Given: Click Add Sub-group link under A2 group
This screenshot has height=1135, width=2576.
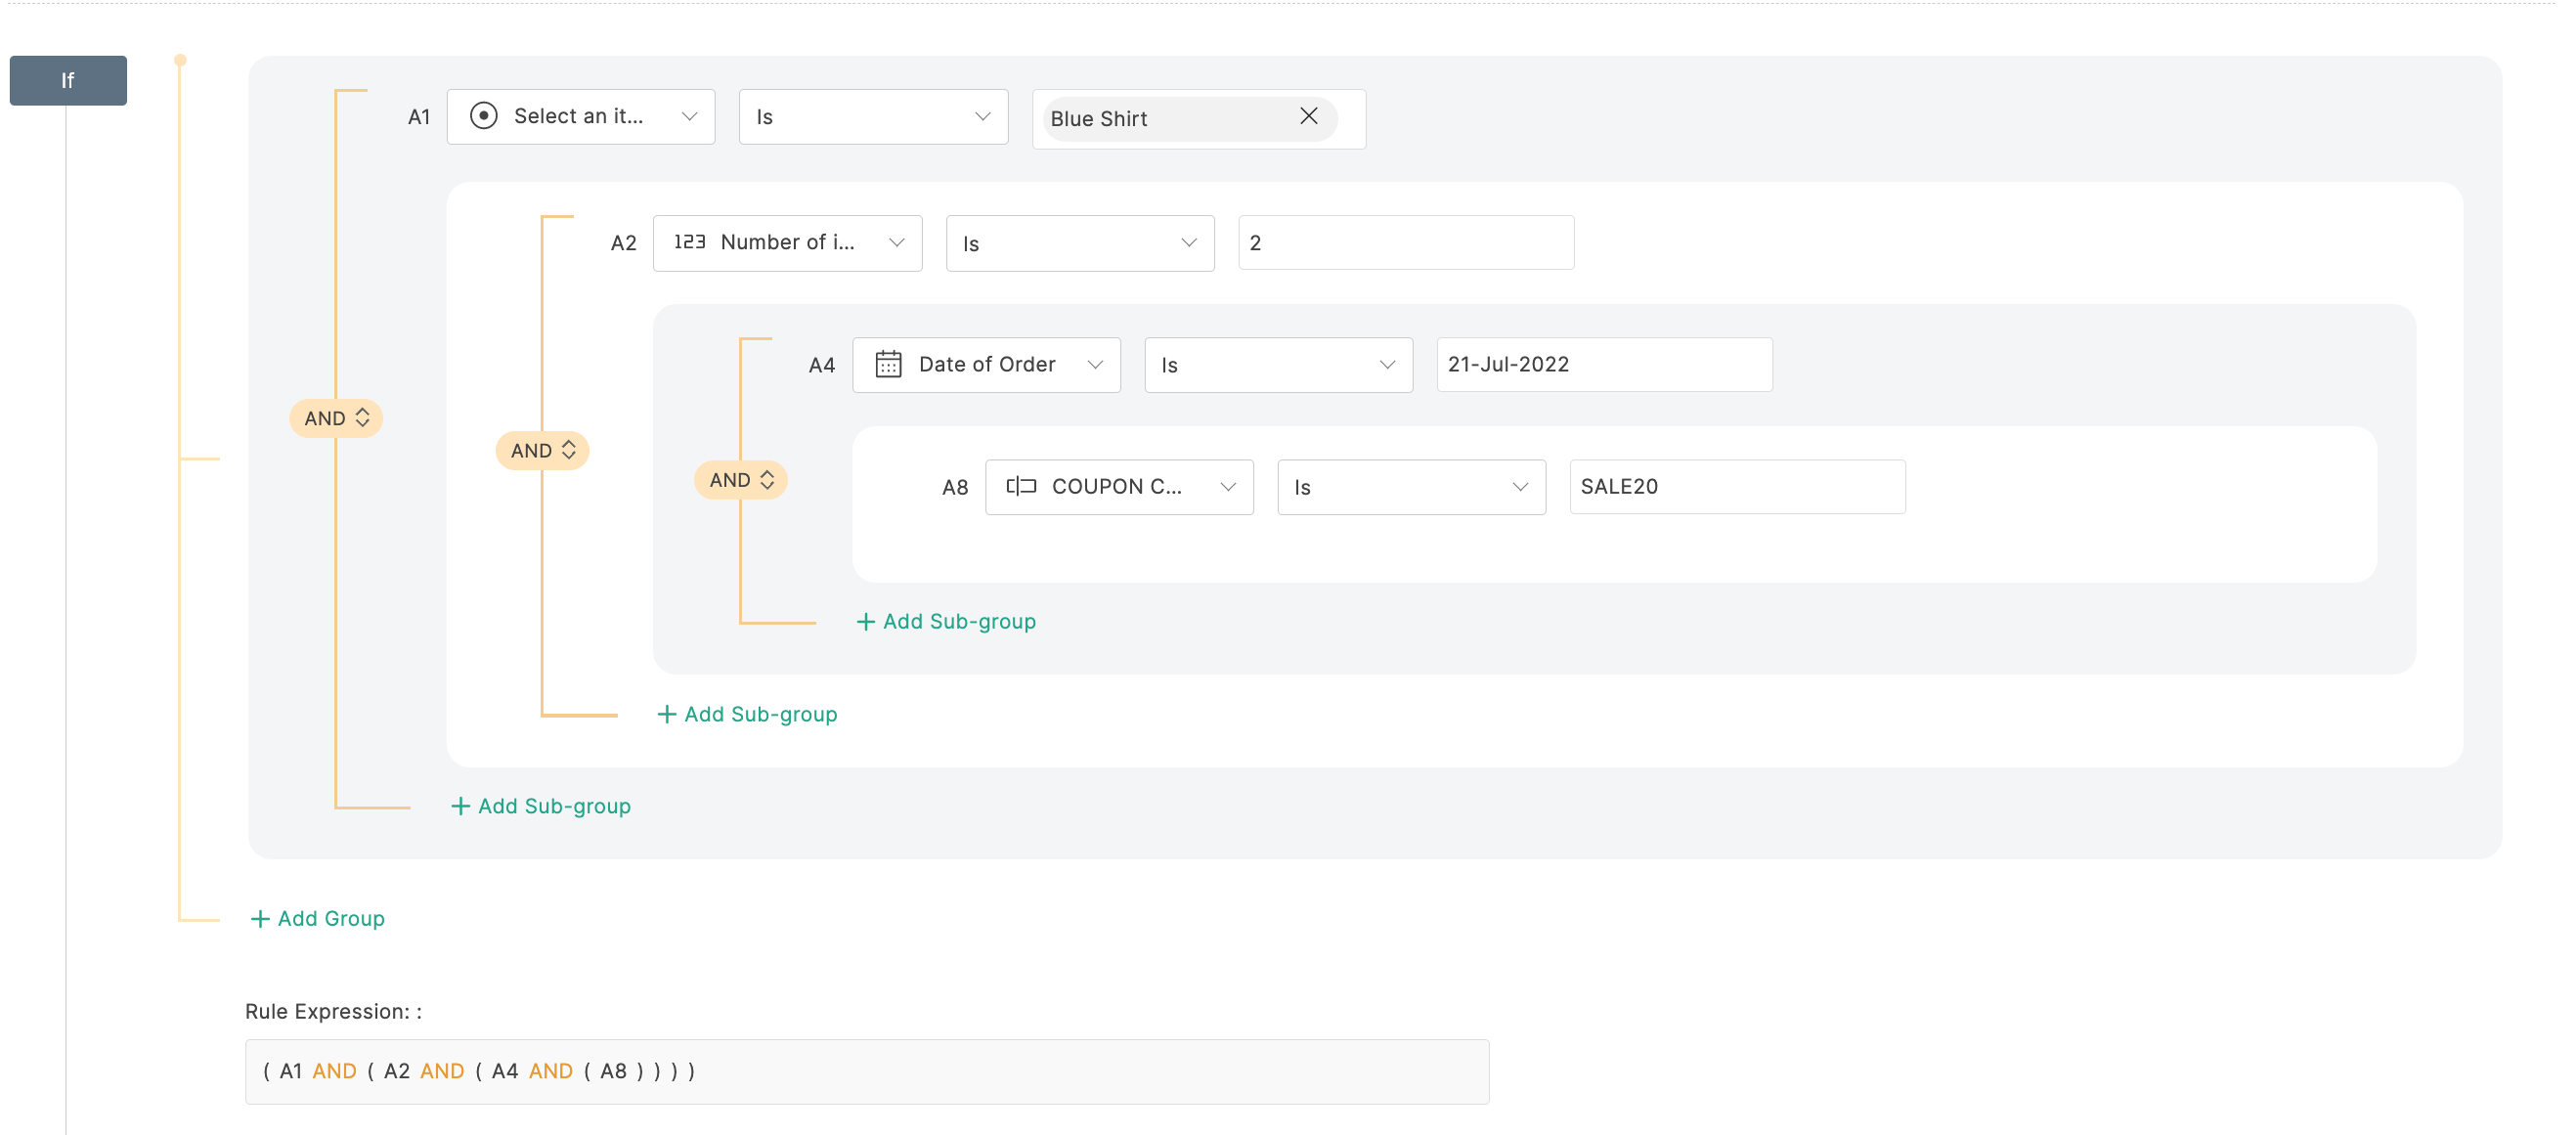Looking at the screenshot, I should (759, 714).
